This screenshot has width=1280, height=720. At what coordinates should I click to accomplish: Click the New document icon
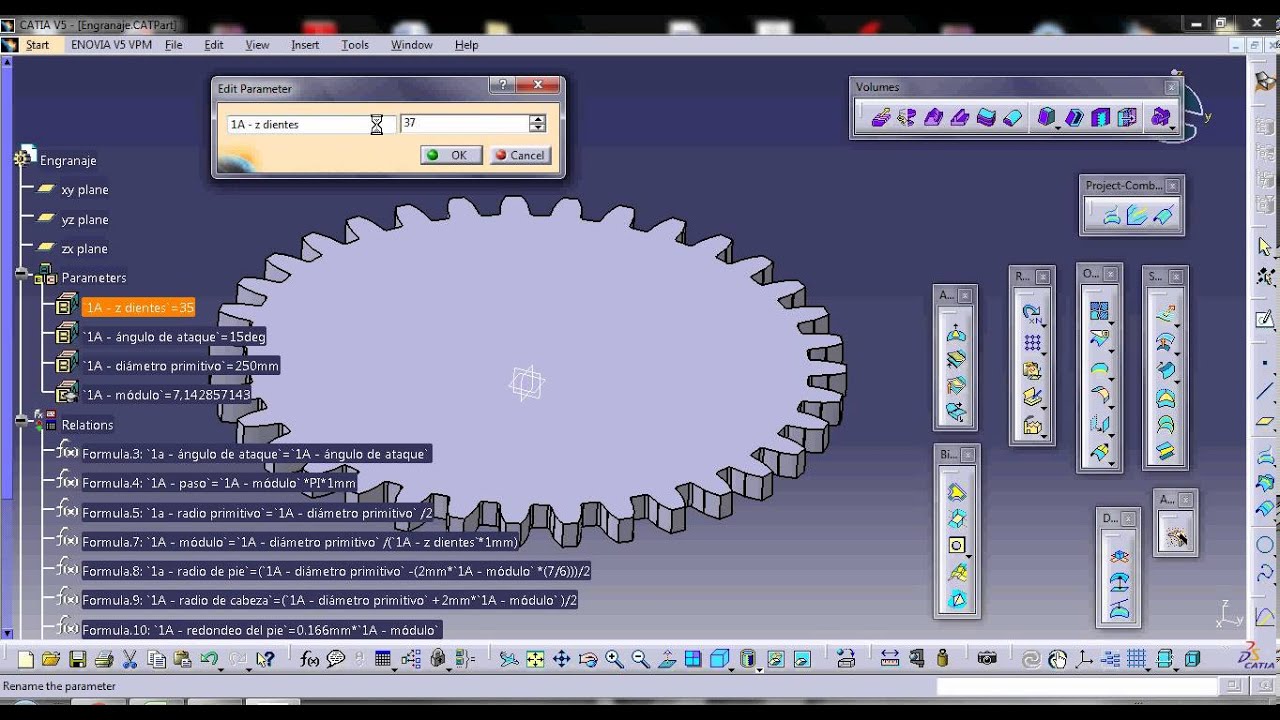pos(26,659)
